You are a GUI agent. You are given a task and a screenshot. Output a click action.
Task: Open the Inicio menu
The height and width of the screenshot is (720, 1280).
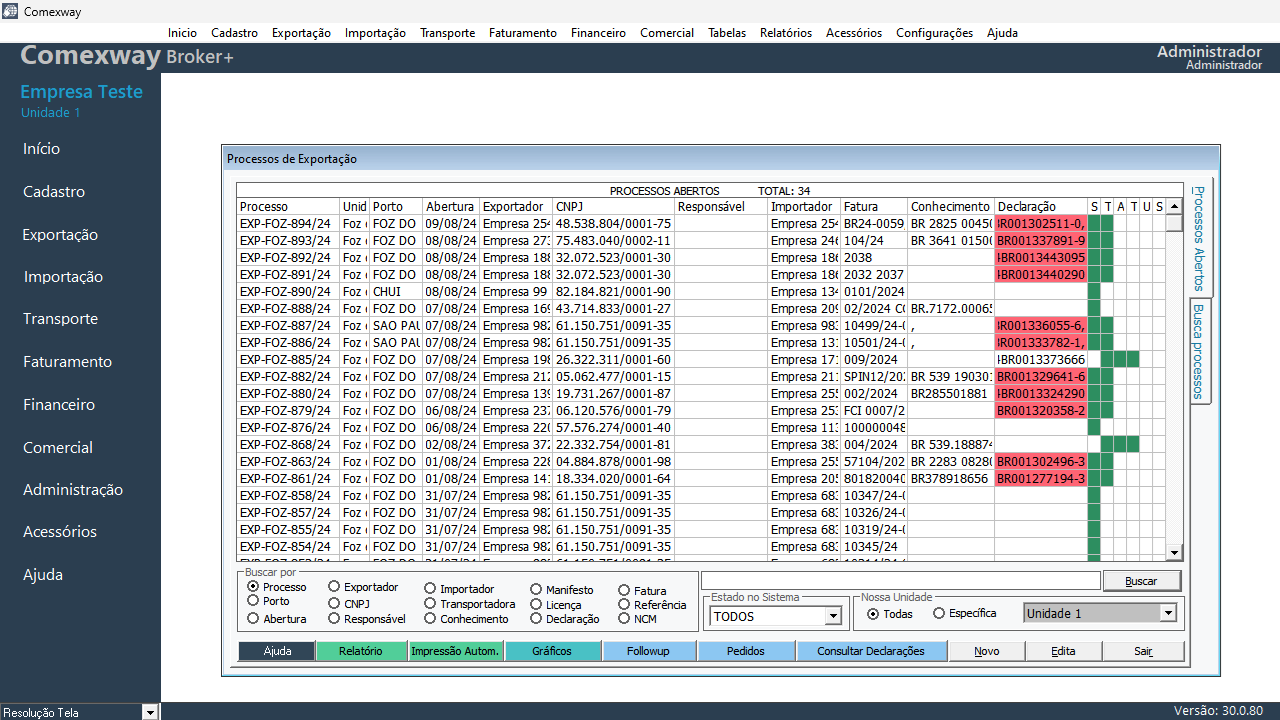[x=182, y=33]
